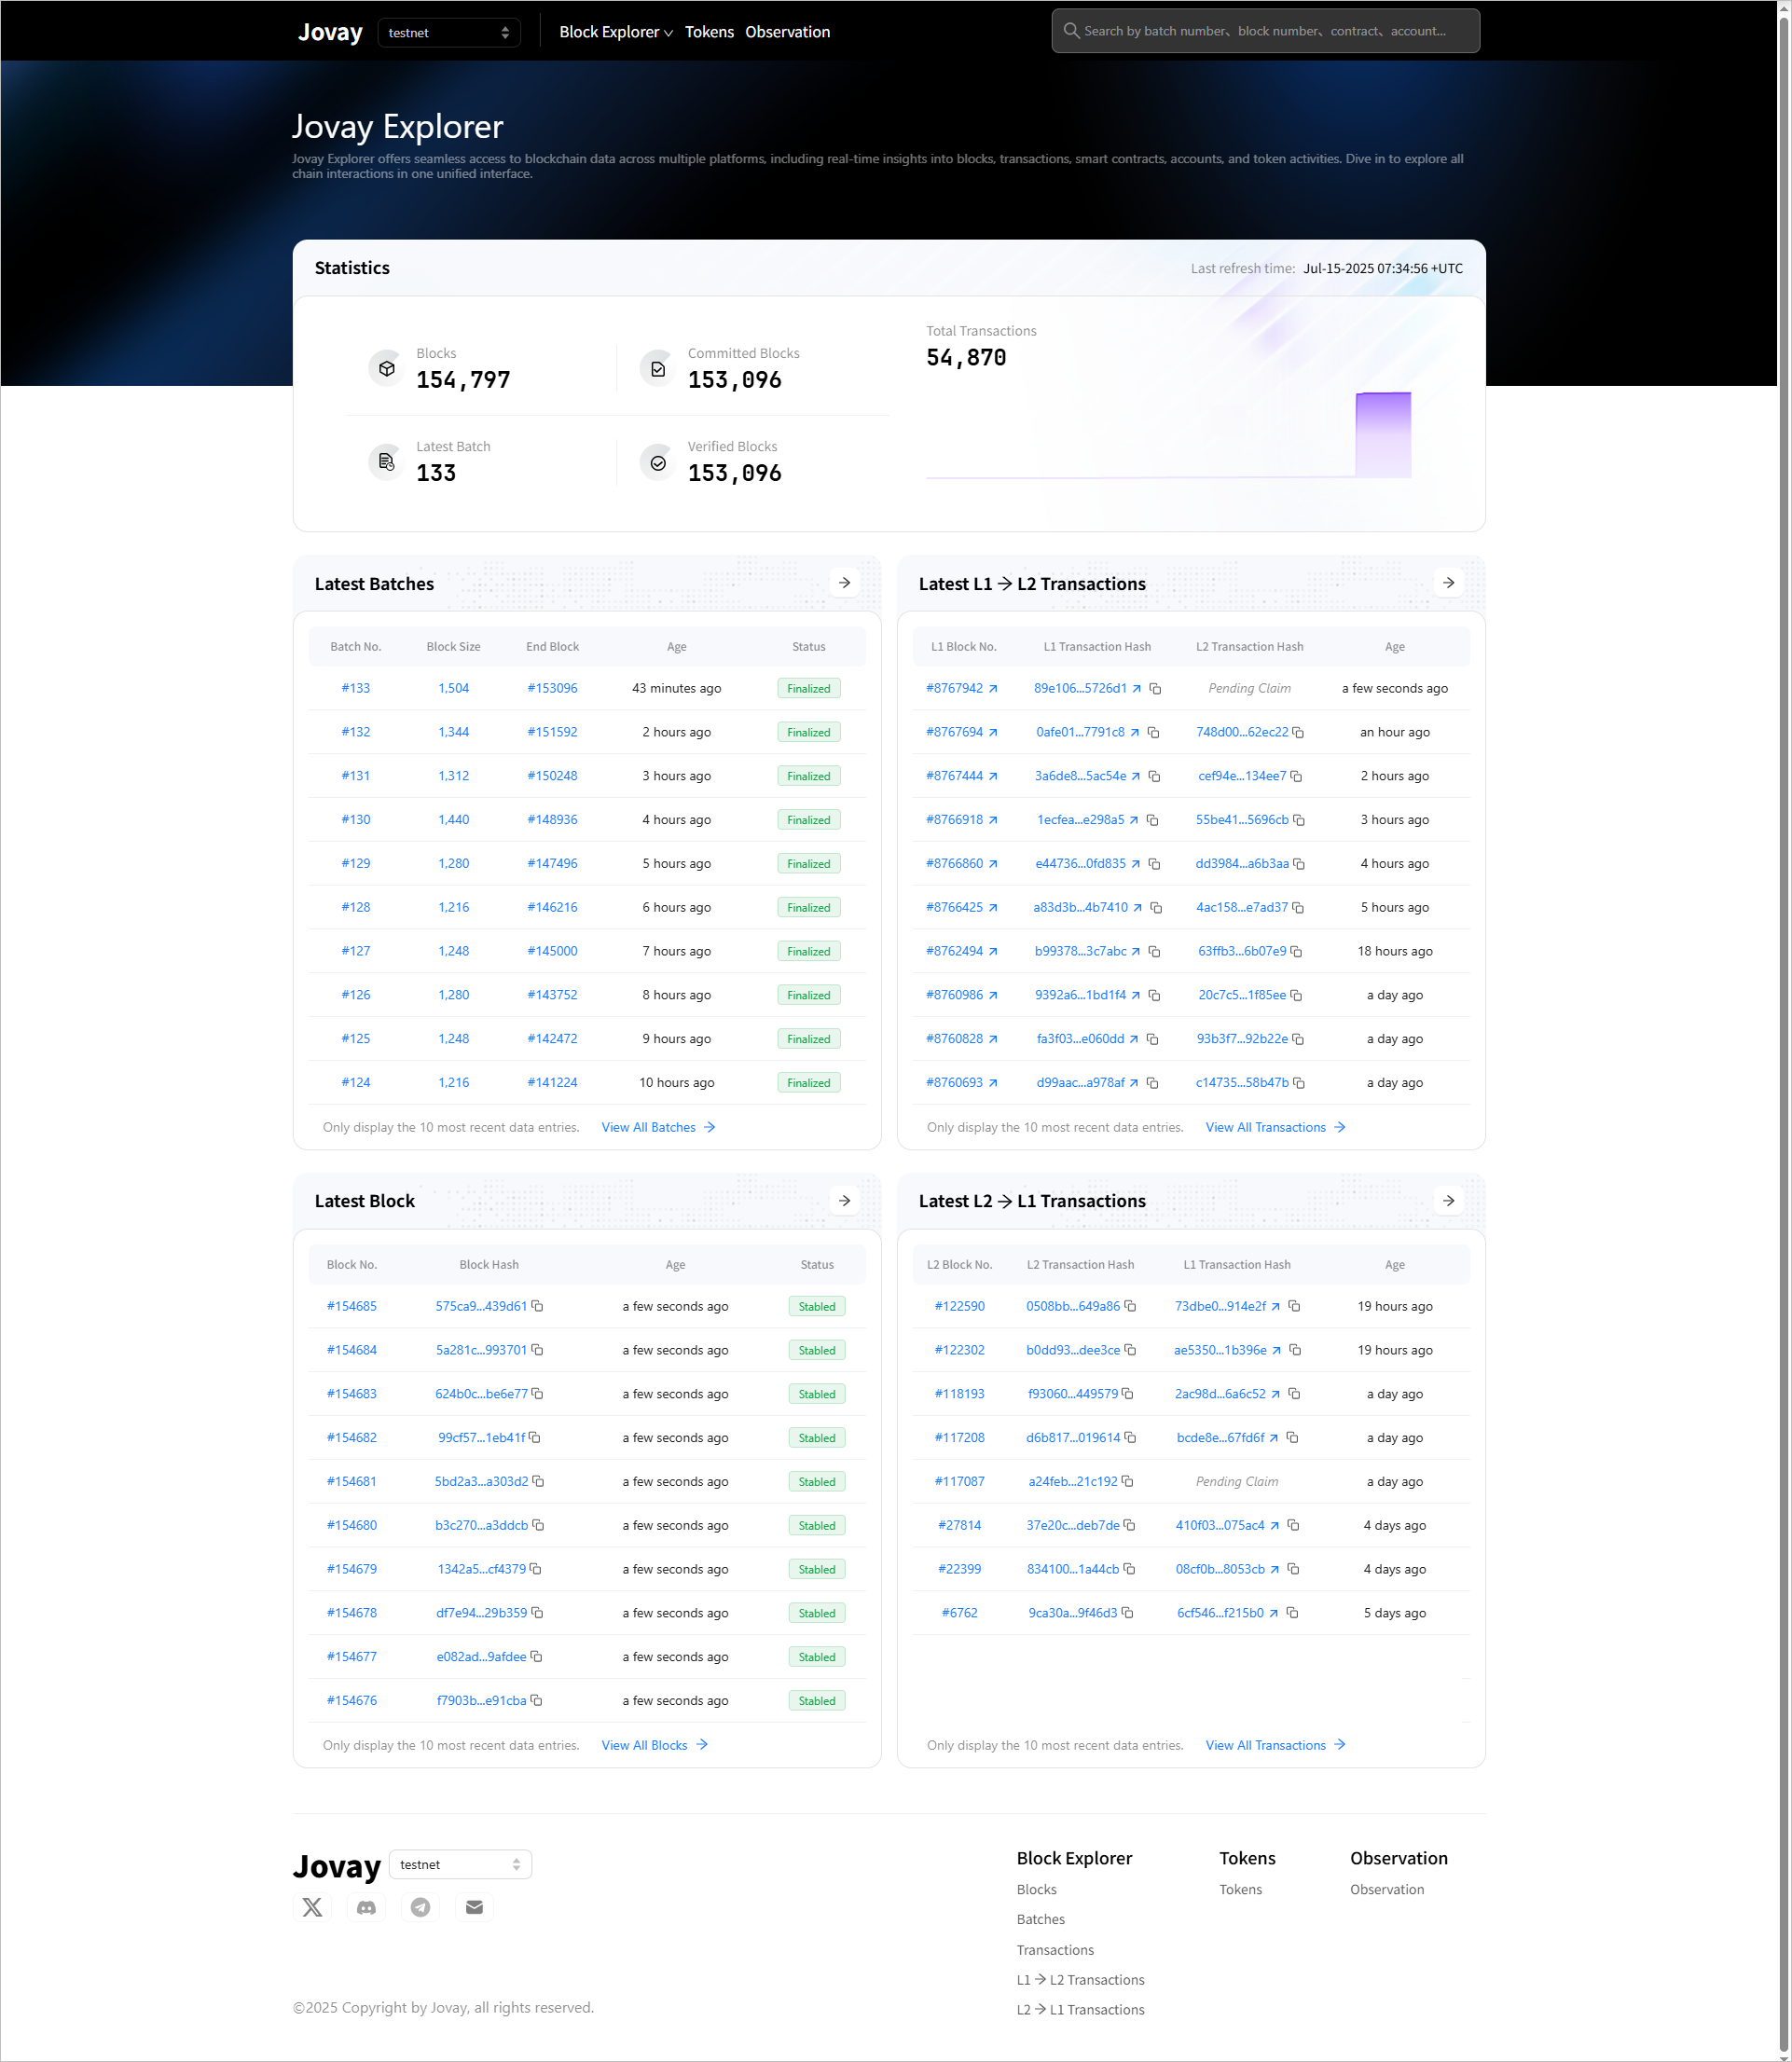Click the Latest Batch statistic icon
Image resolution: width=1792 pixels, height=2062 pixels.
pos(387,463)
